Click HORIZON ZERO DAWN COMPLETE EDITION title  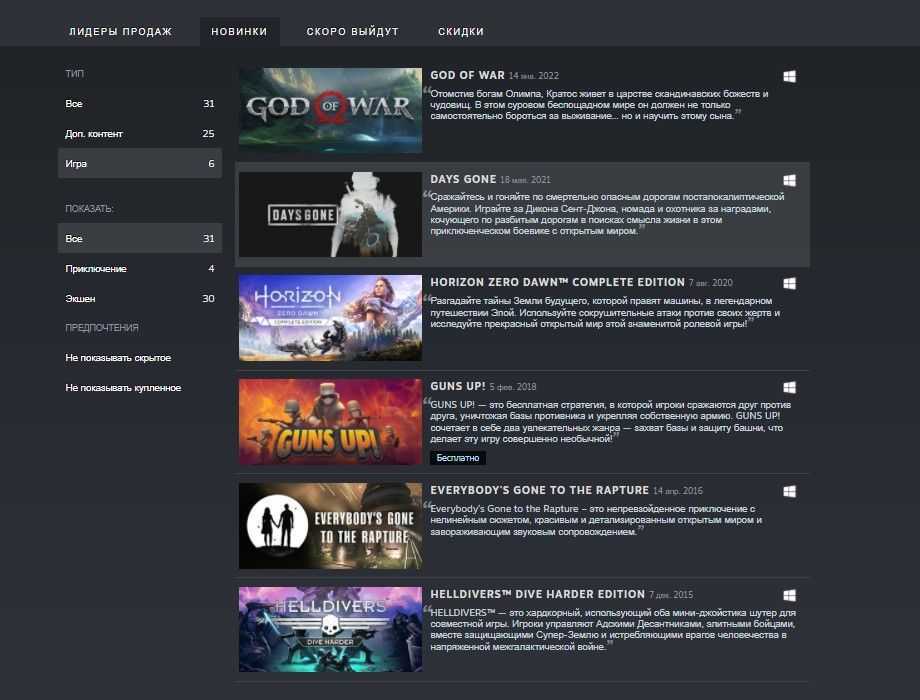pos(557,282)
